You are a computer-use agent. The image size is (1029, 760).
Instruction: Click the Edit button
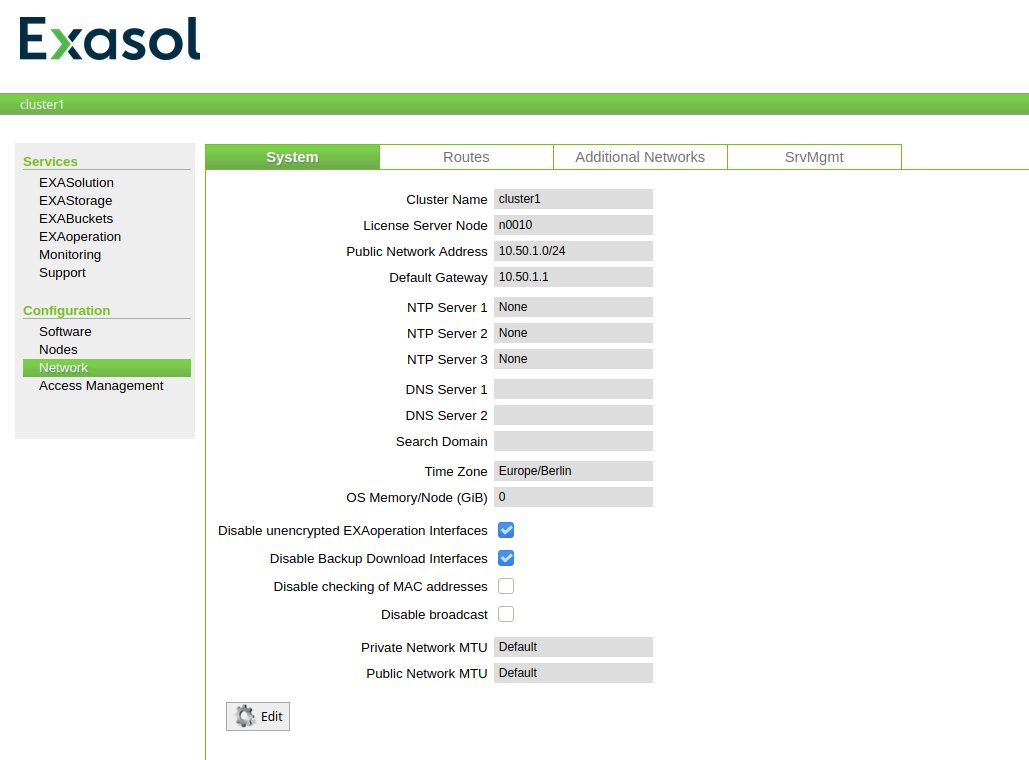pyautogui.click(x=258, y=716)
